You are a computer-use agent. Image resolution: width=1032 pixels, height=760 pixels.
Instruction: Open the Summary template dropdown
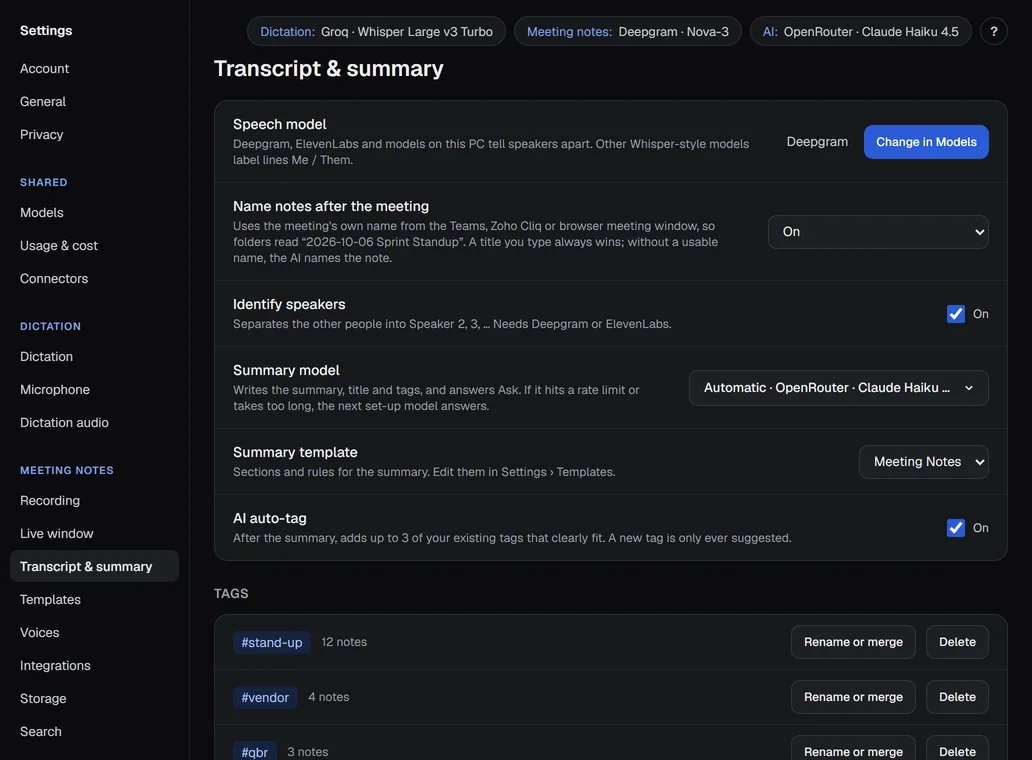click(923, 462)
